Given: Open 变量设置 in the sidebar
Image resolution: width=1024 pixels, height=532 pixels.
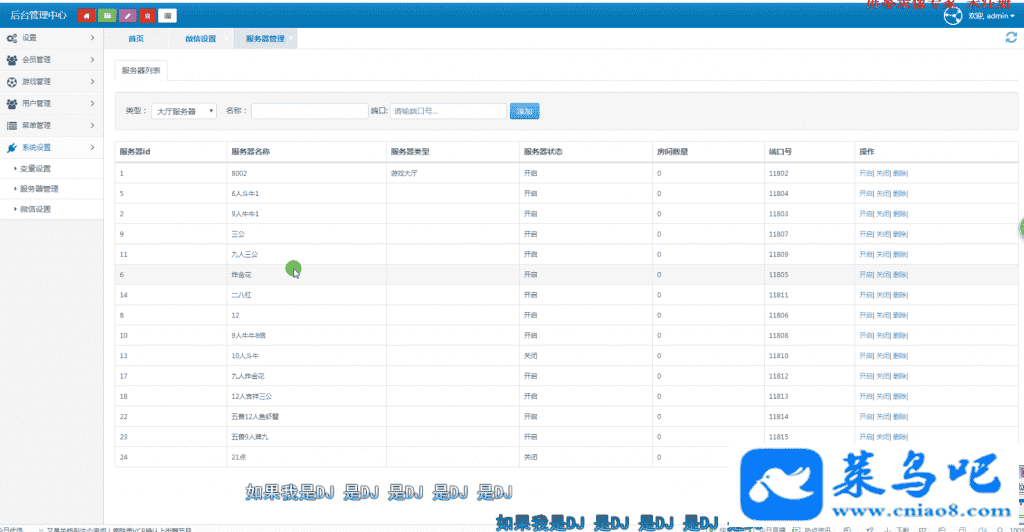Looking at the screenshot, I should point(35,168).
